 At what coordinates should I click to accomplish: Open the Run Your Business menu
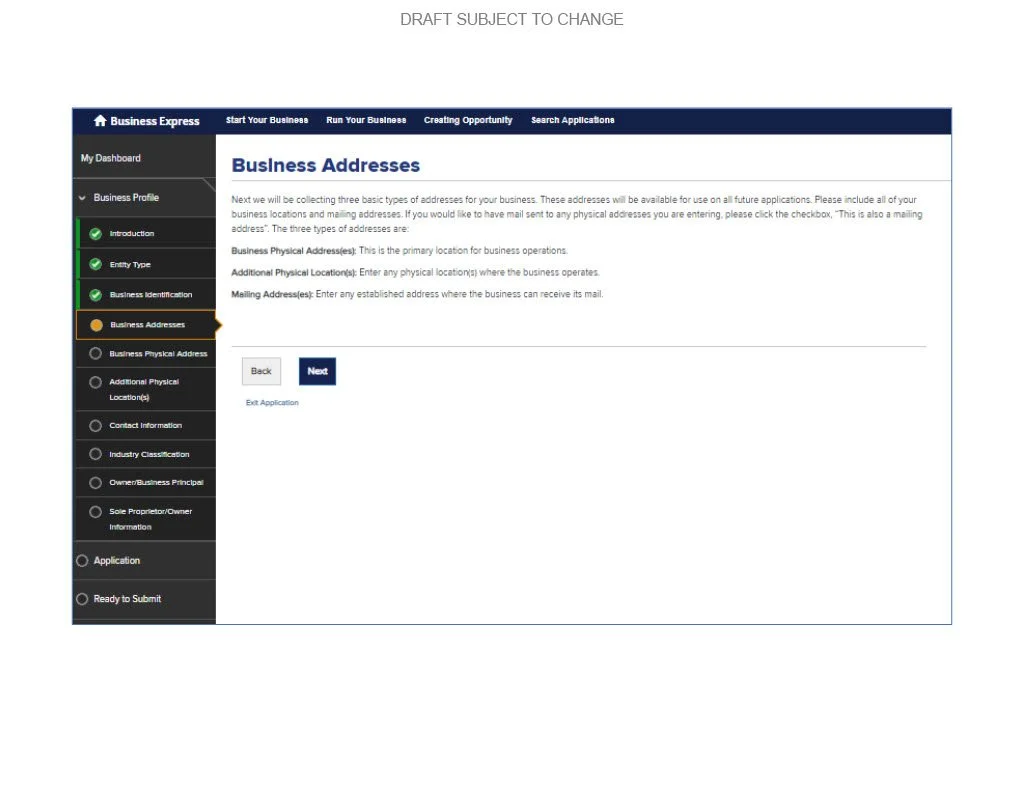[x=366, y=120]
